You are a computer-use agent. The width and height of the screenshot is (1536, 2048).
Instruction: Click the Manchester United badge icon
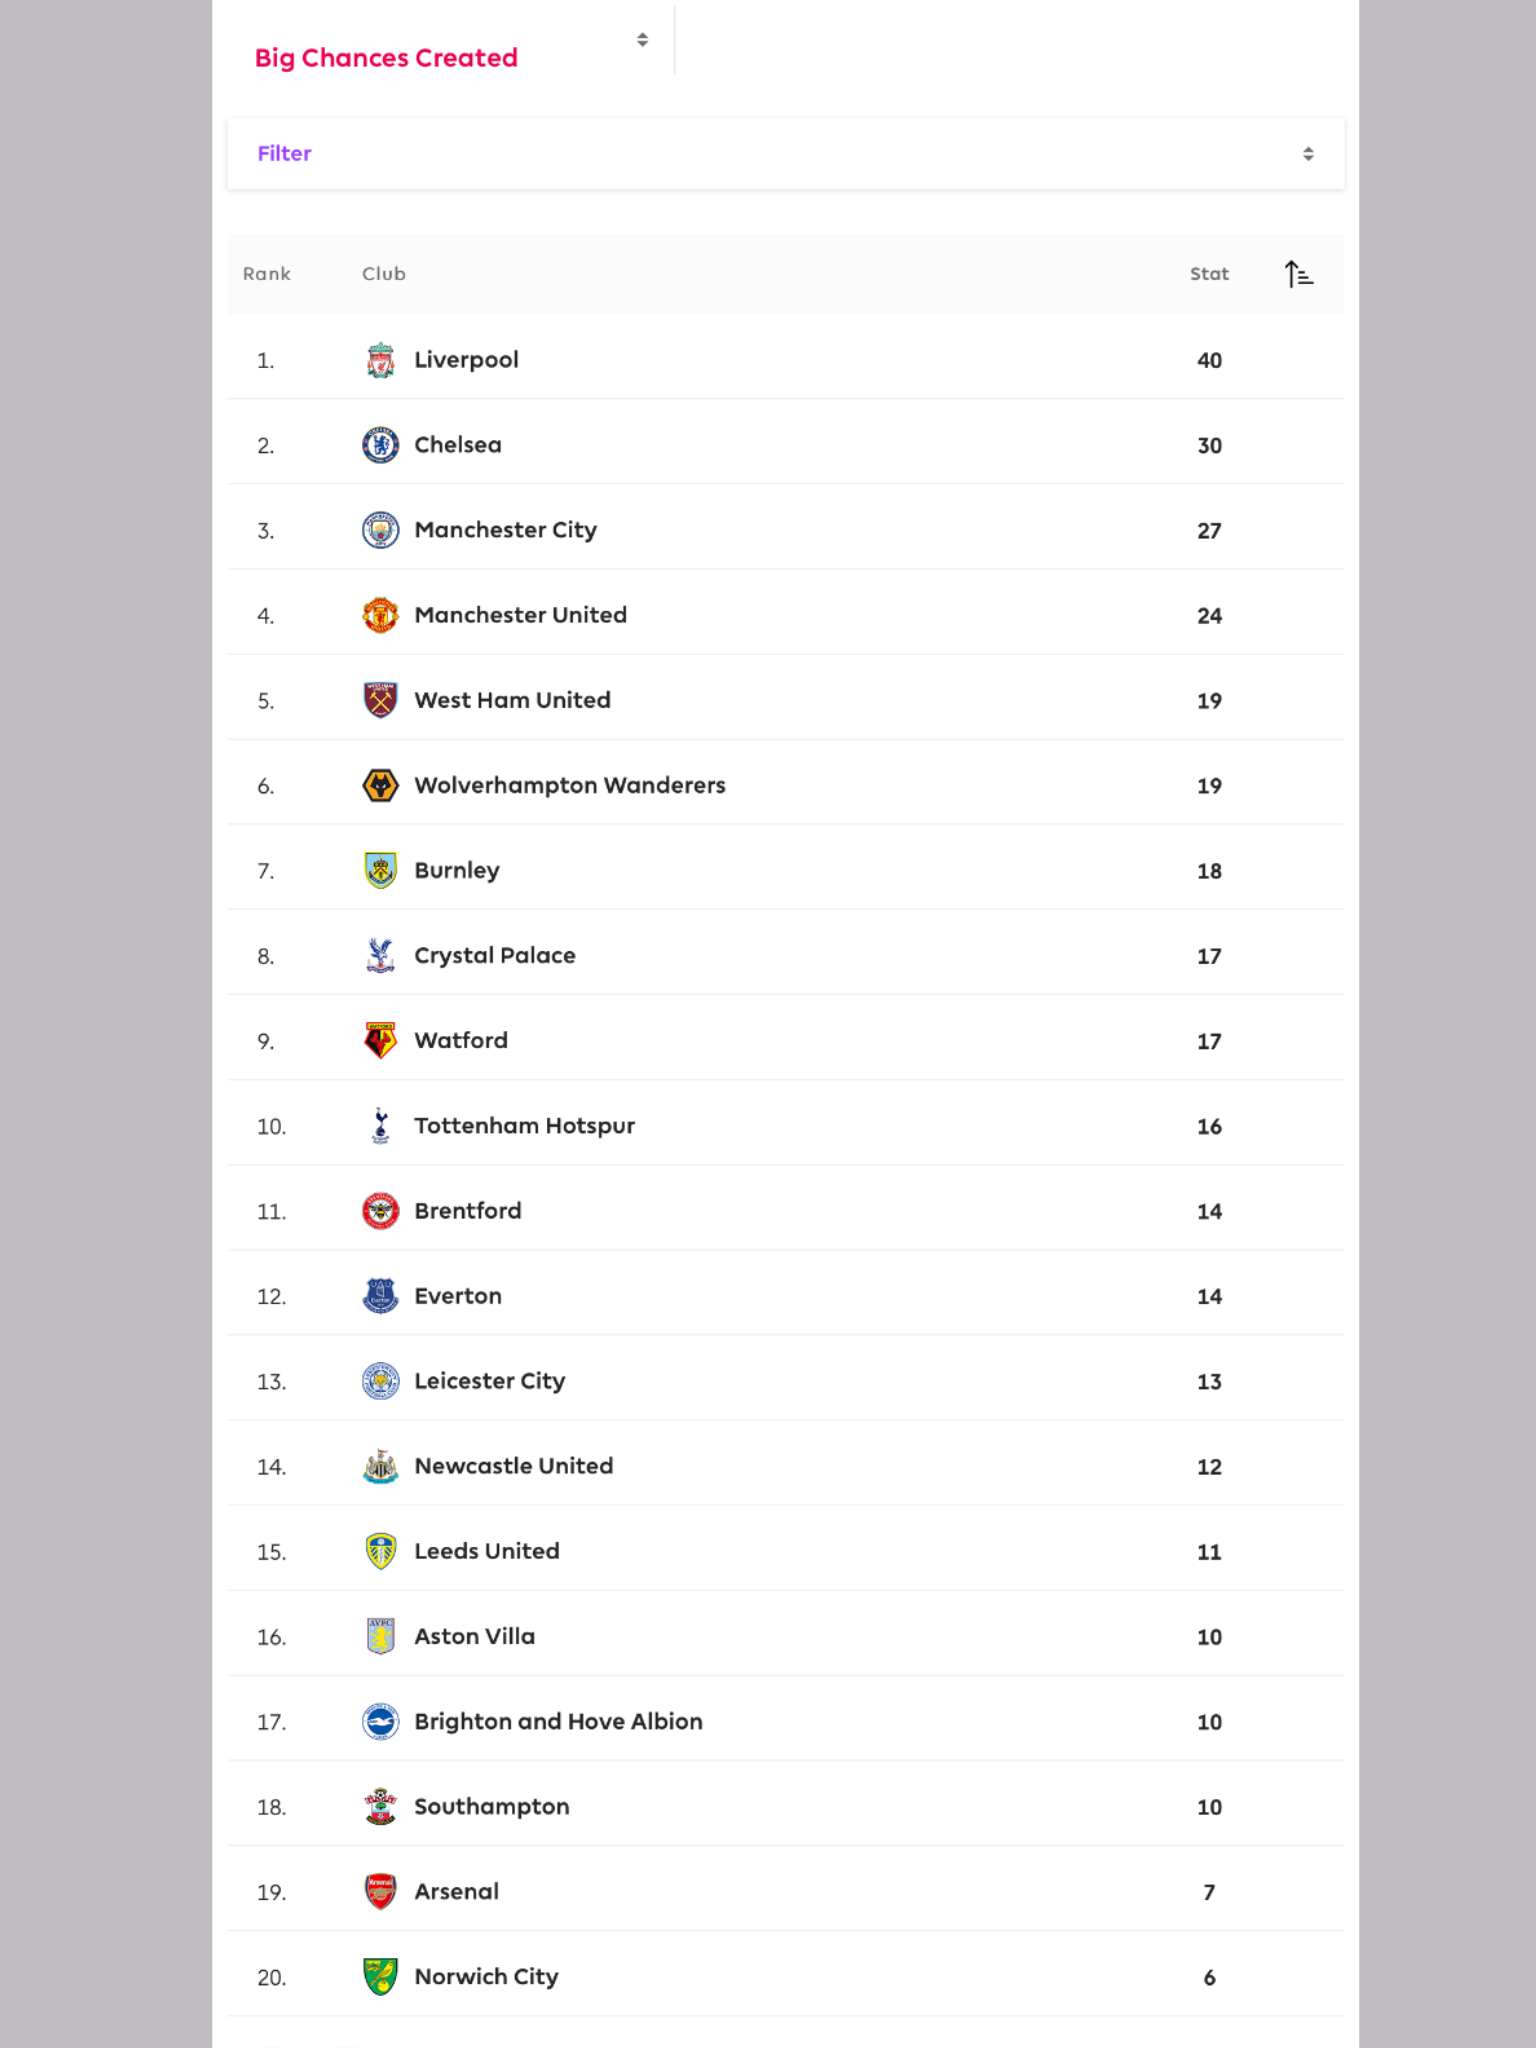pos(380,615)
